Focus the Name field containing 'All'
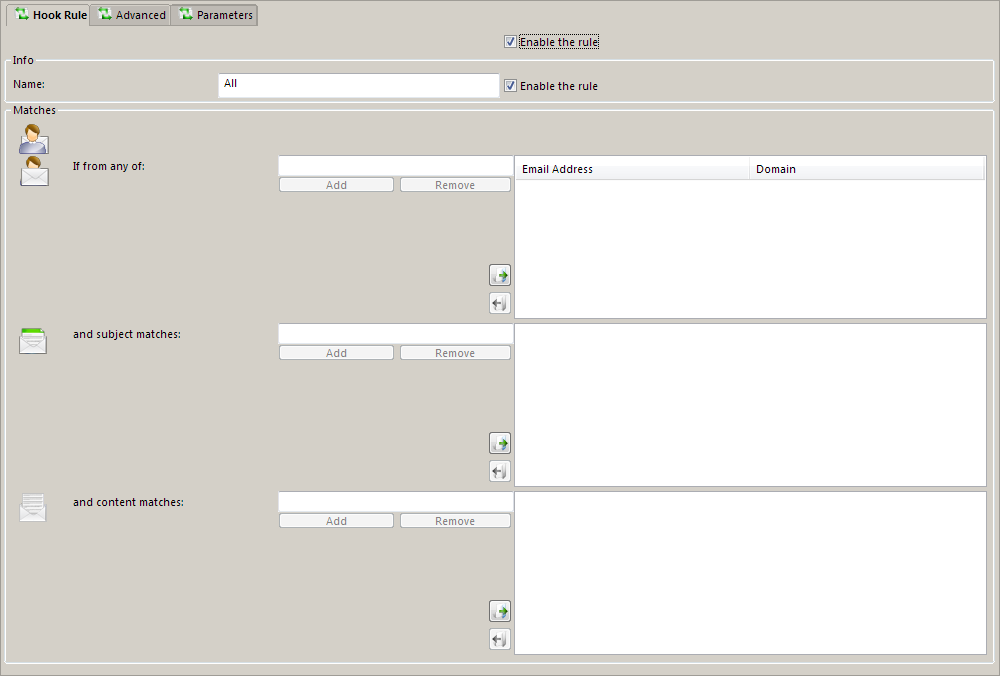1000x676 pixels. (x=358, y=86)
